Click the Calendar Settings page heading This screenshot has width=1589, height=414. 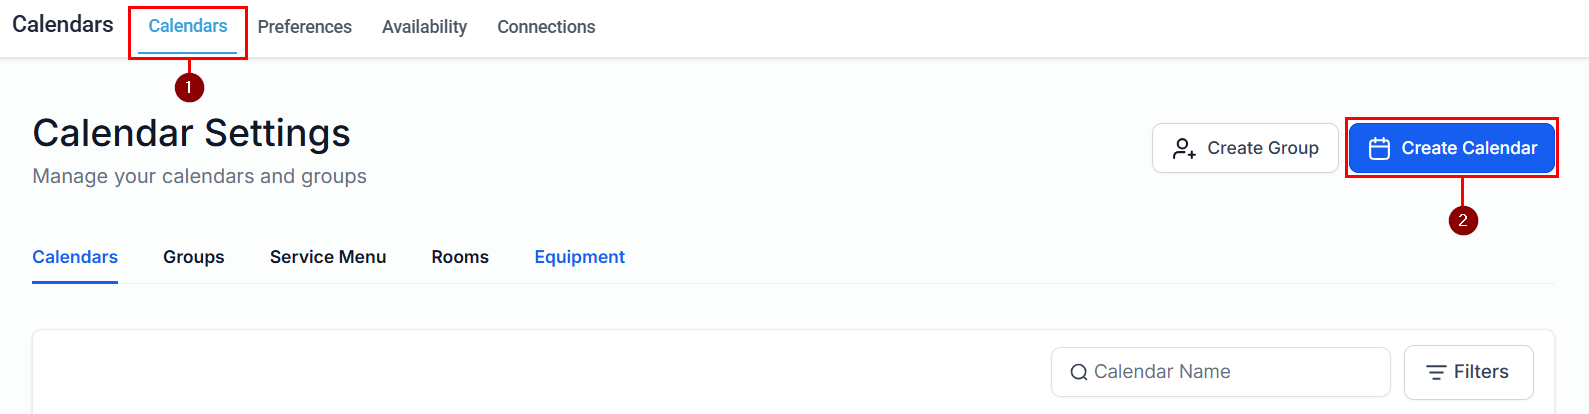tap(191, 133)
